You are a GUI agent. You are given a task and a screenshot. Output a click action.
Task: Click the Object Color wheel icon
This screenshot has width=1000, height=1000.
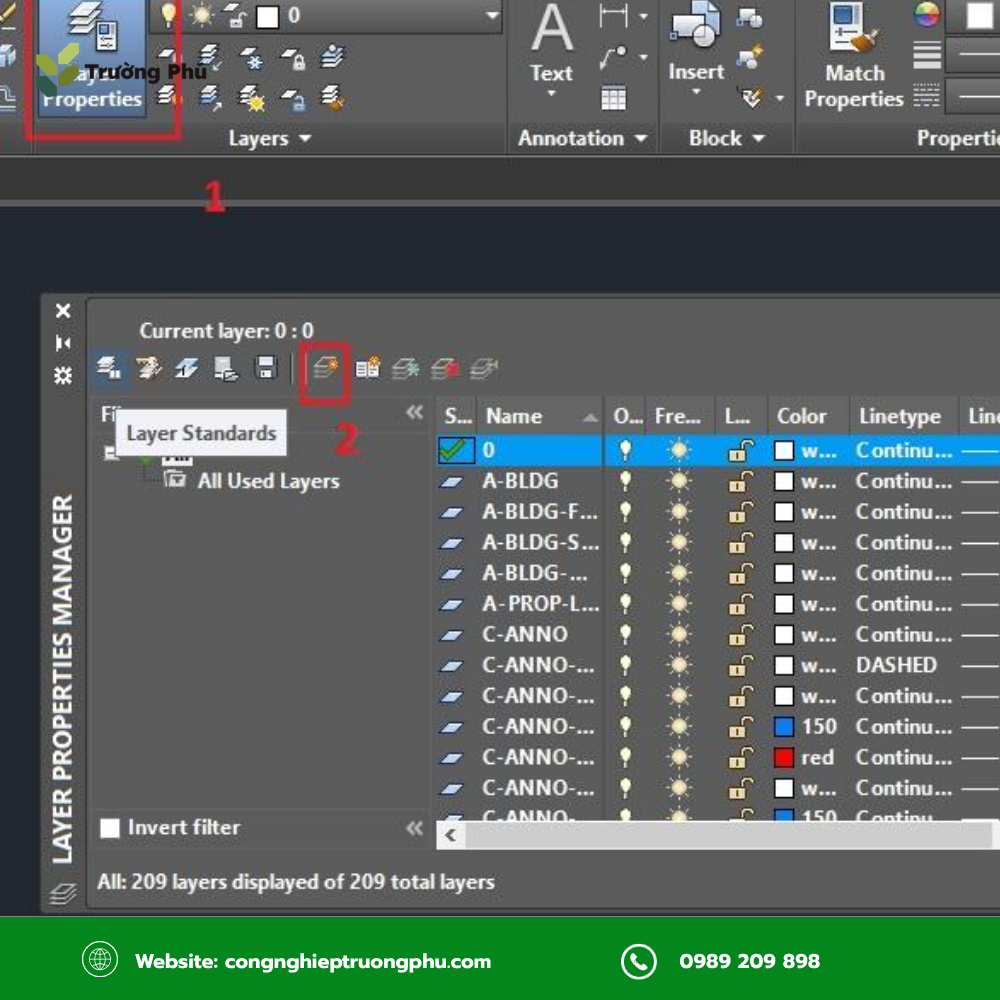(x=927, y=14)
